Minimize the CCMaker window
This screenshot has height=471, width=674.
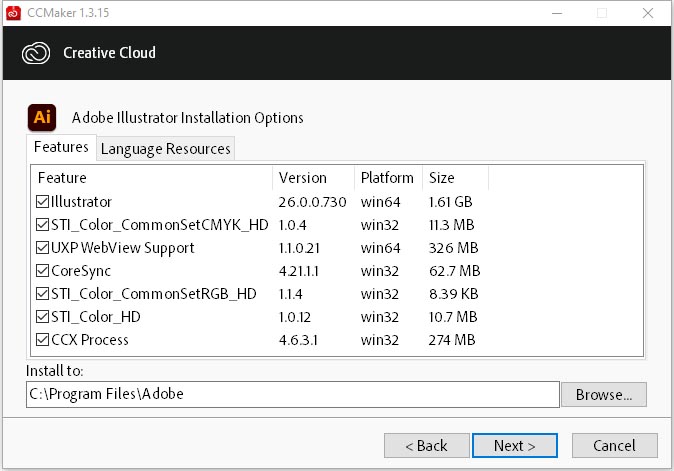point(557,13)
